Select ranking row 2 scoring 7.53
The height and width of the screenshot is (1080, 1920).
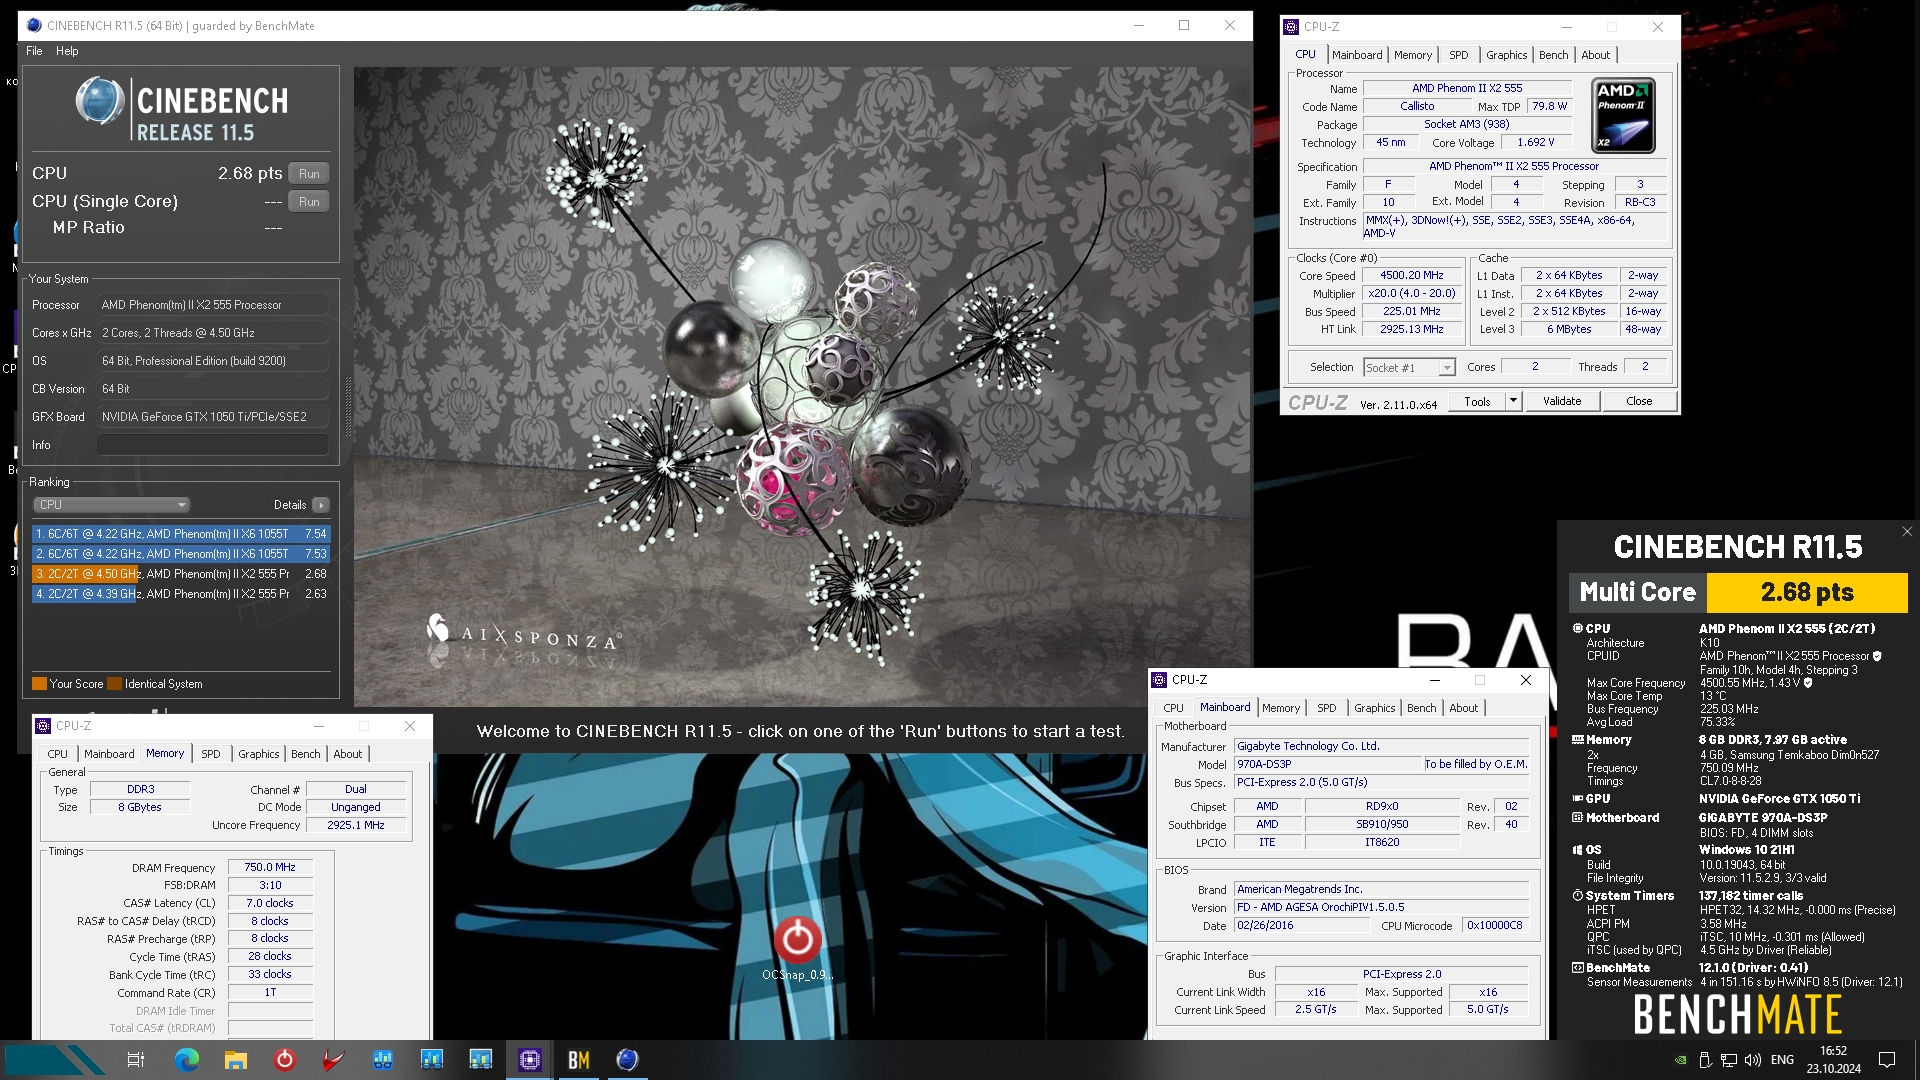[x=181, y=554]
